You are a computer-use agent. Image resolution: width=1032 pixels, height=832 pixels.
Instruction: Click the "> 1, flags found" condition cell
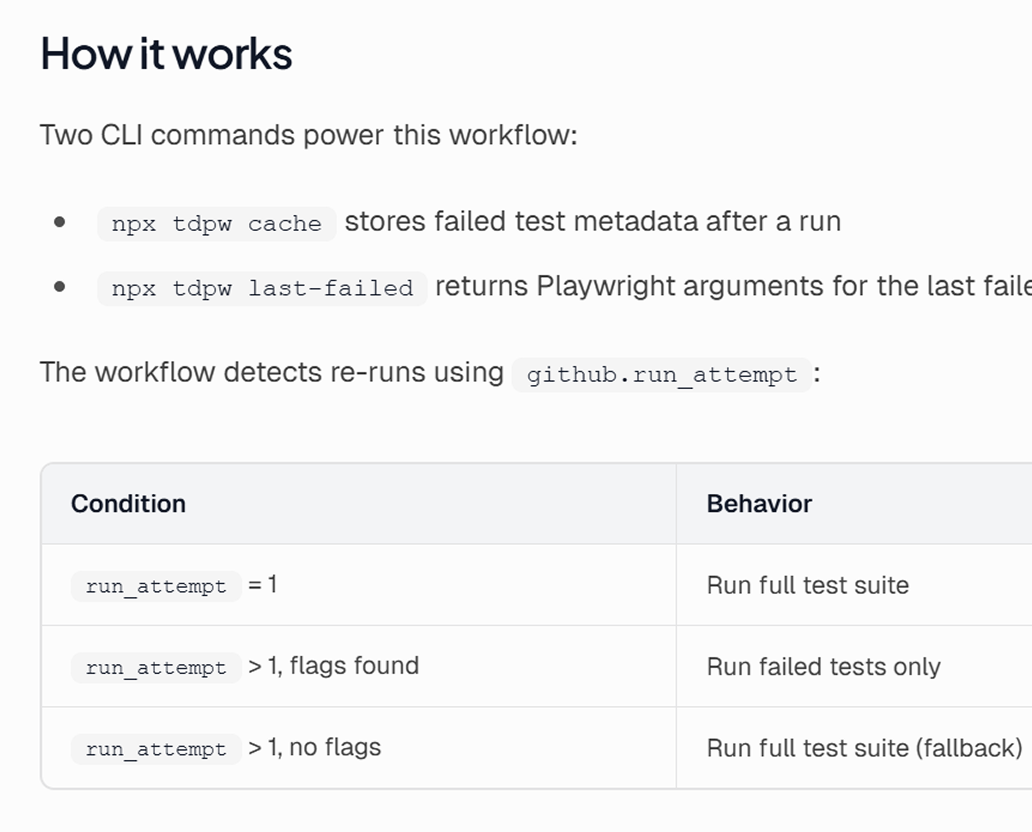(x=359, y=666)
